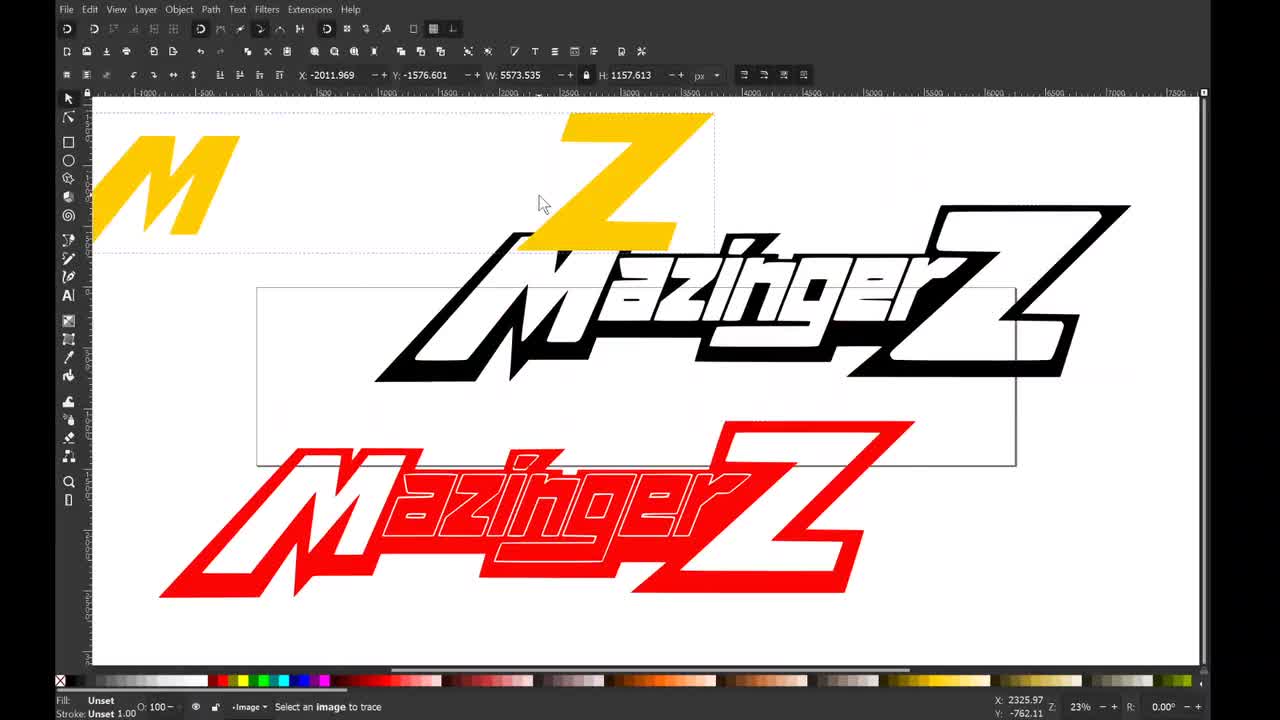The height and width of the screenshot is (720, 1280).
Task: Select the Dropper color picker tool
Action: click(x=68, y=357)
